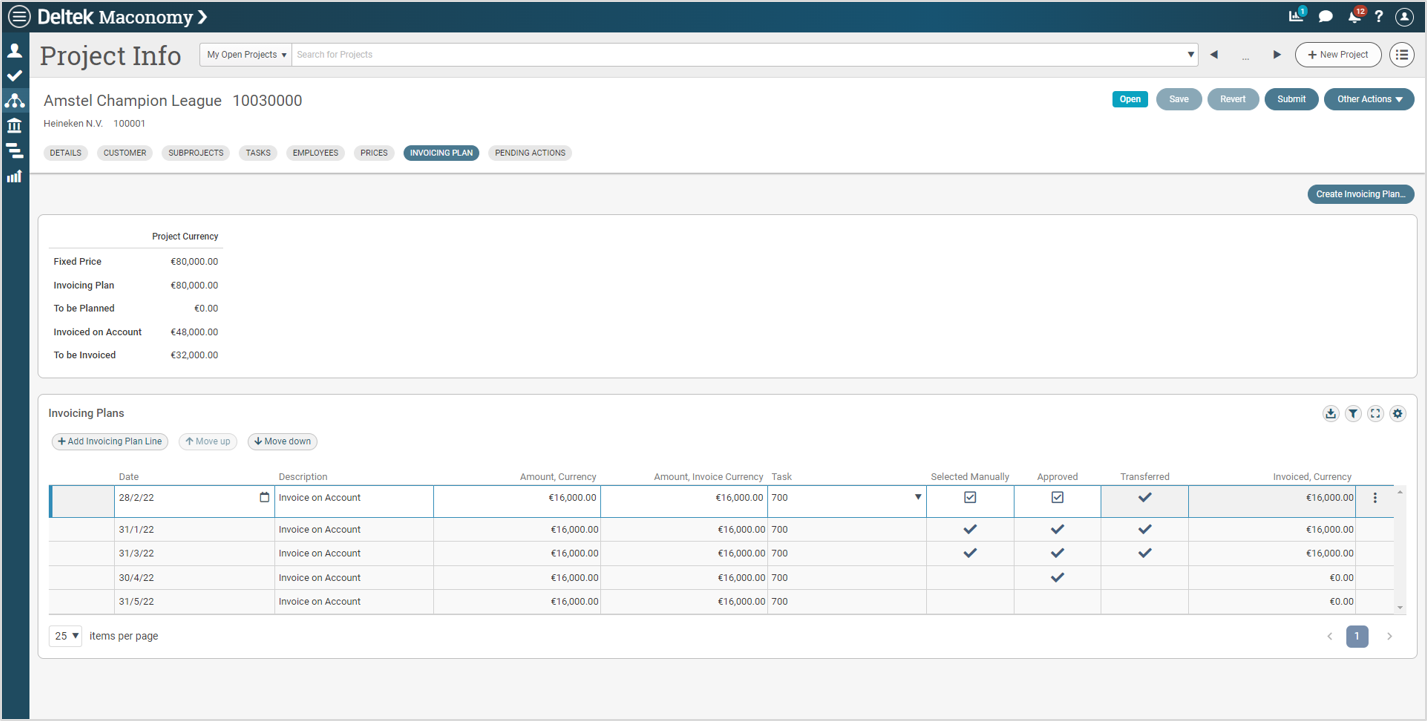Click the scroll down arrow of table scrollbar
This screenshot has width=1427, height=721.
[1399, 608]
